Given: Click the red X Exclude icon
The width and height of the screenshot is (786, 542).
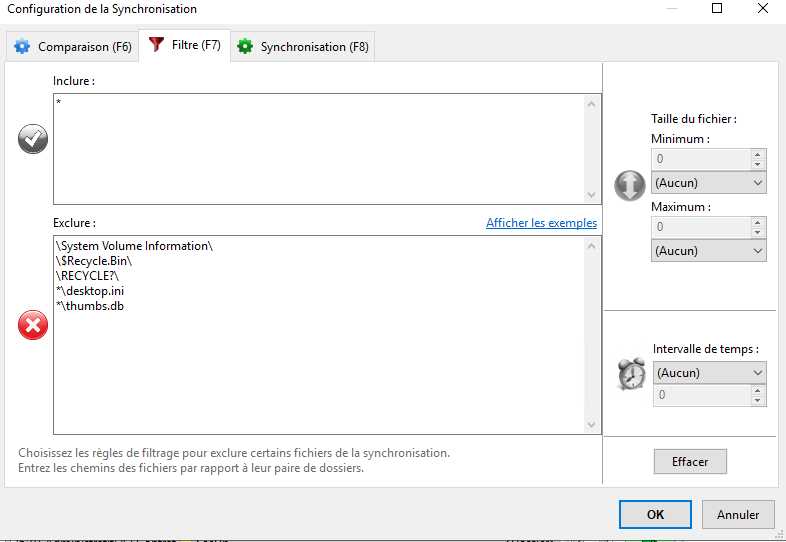Looking at the screenshot, I should point(33,325).
